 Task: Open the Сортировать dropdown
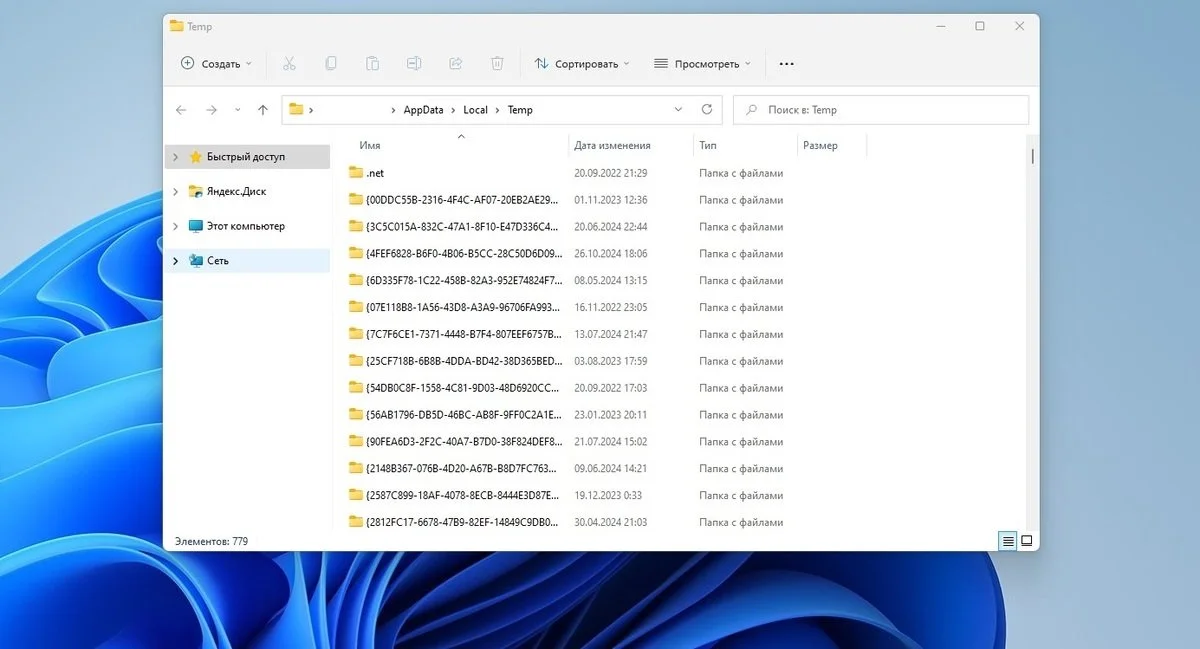point(582,63)
